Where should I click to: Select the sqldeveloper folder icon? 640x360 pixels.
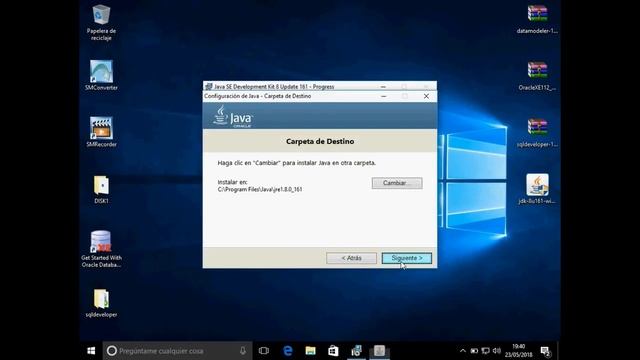tap(101, 303)
